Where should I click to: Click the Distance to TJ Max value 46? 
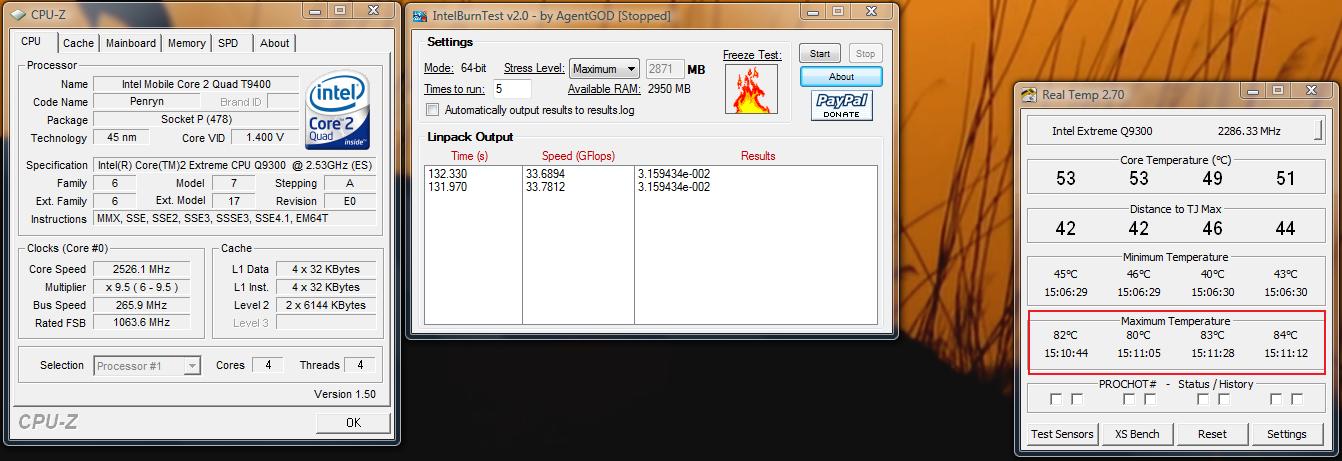(x=1212, y=229)
